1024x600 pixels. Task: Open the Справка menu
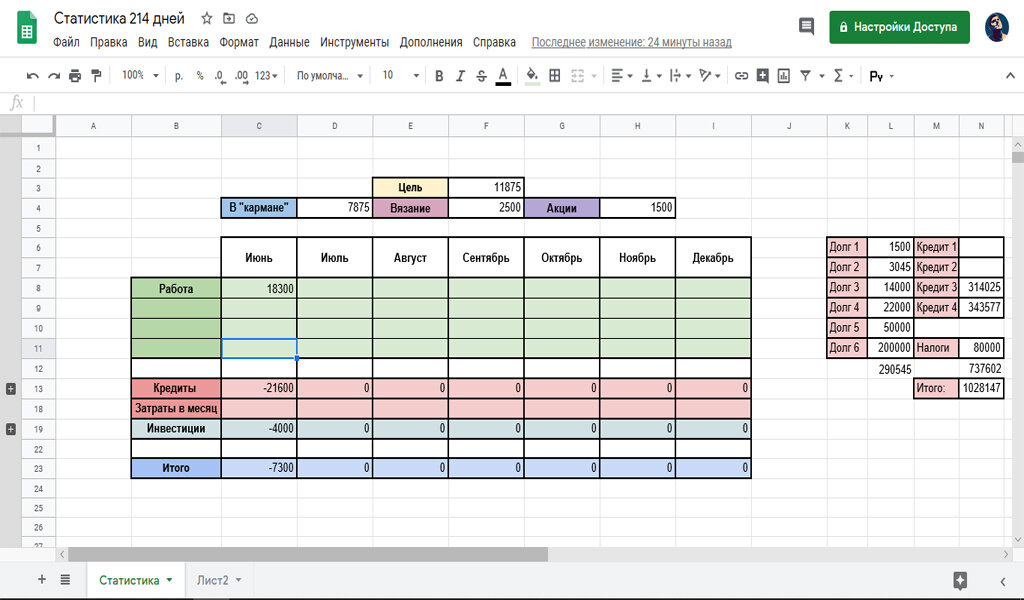[x=494, y=42]
